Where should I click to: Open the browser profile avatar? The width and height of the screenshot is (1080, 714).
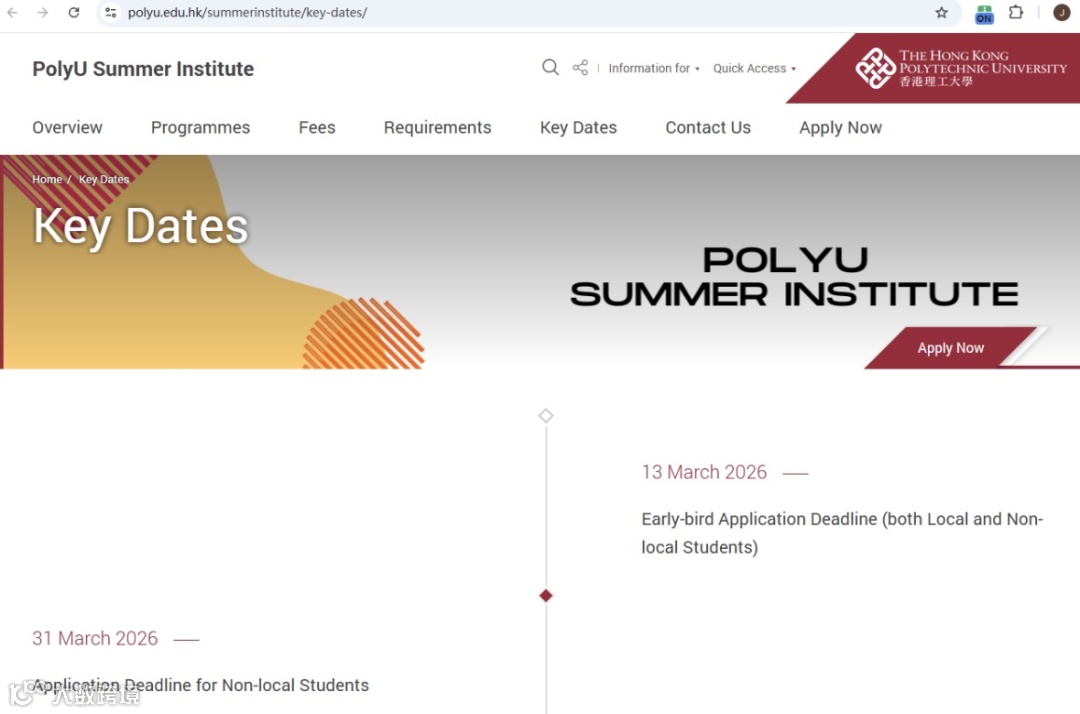1061,12
